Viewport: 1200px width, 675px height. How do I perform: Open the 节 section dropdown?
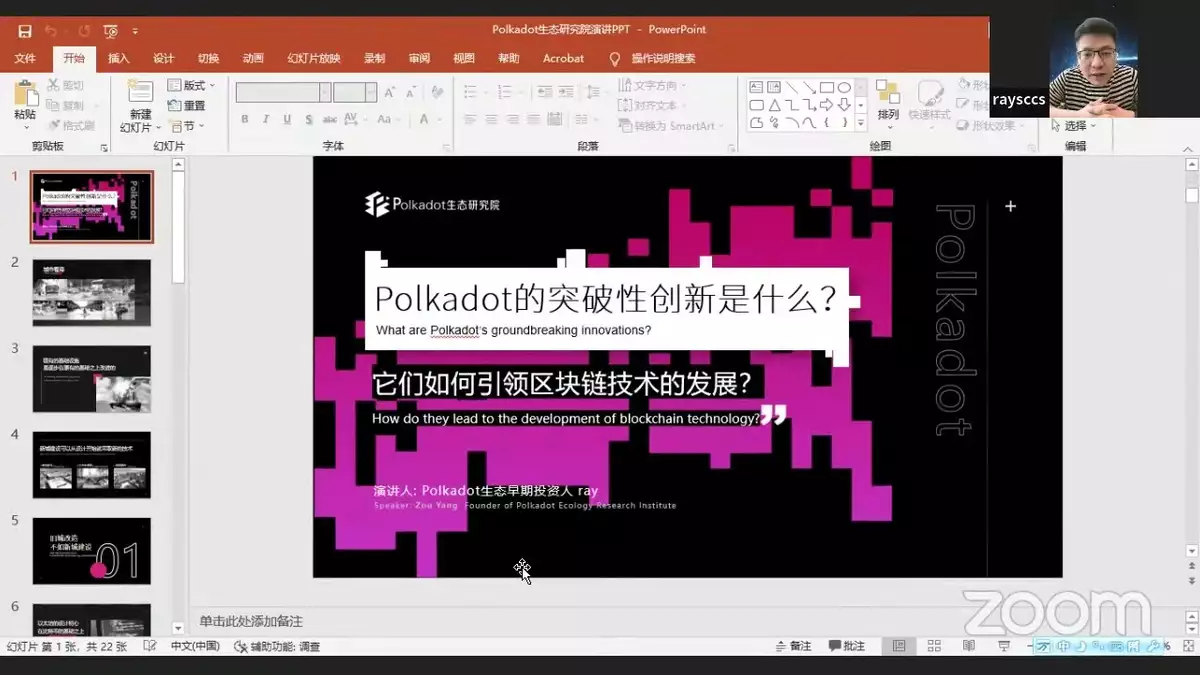[x=187, y=125]
